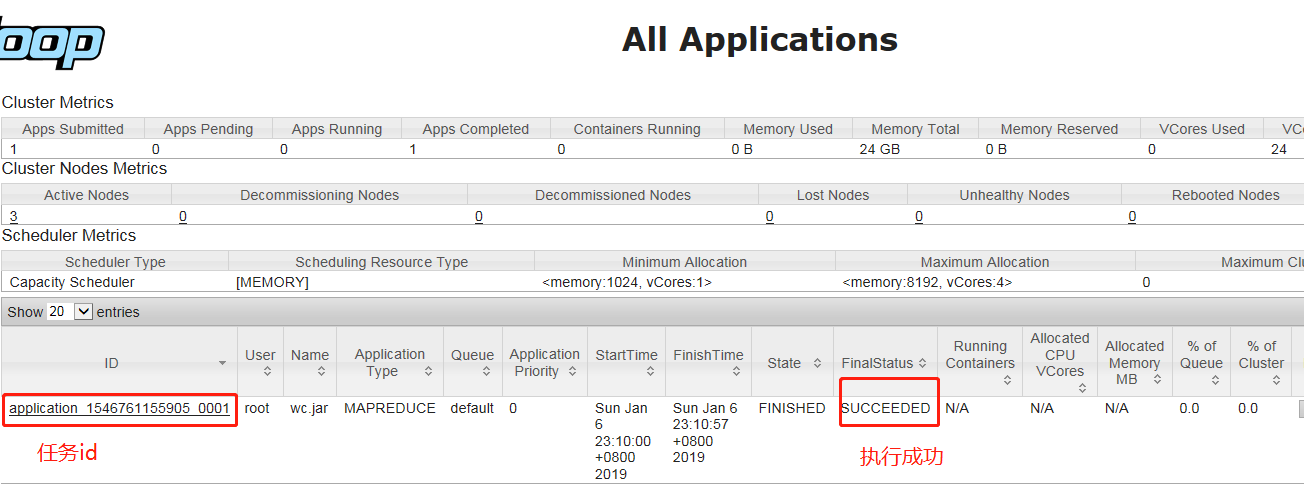The width and height of the screenshot is (1304, 484).
Task: Sort table by Allocated Memory MB column
Action: (1135, 363)
